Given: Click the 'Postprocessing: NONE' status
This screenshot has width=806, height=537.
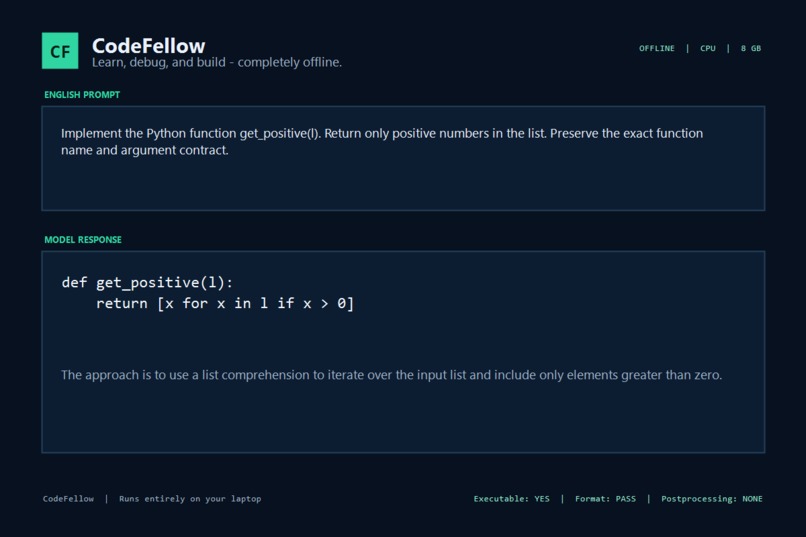Looking at the screenshot, I should pos(712,498).
